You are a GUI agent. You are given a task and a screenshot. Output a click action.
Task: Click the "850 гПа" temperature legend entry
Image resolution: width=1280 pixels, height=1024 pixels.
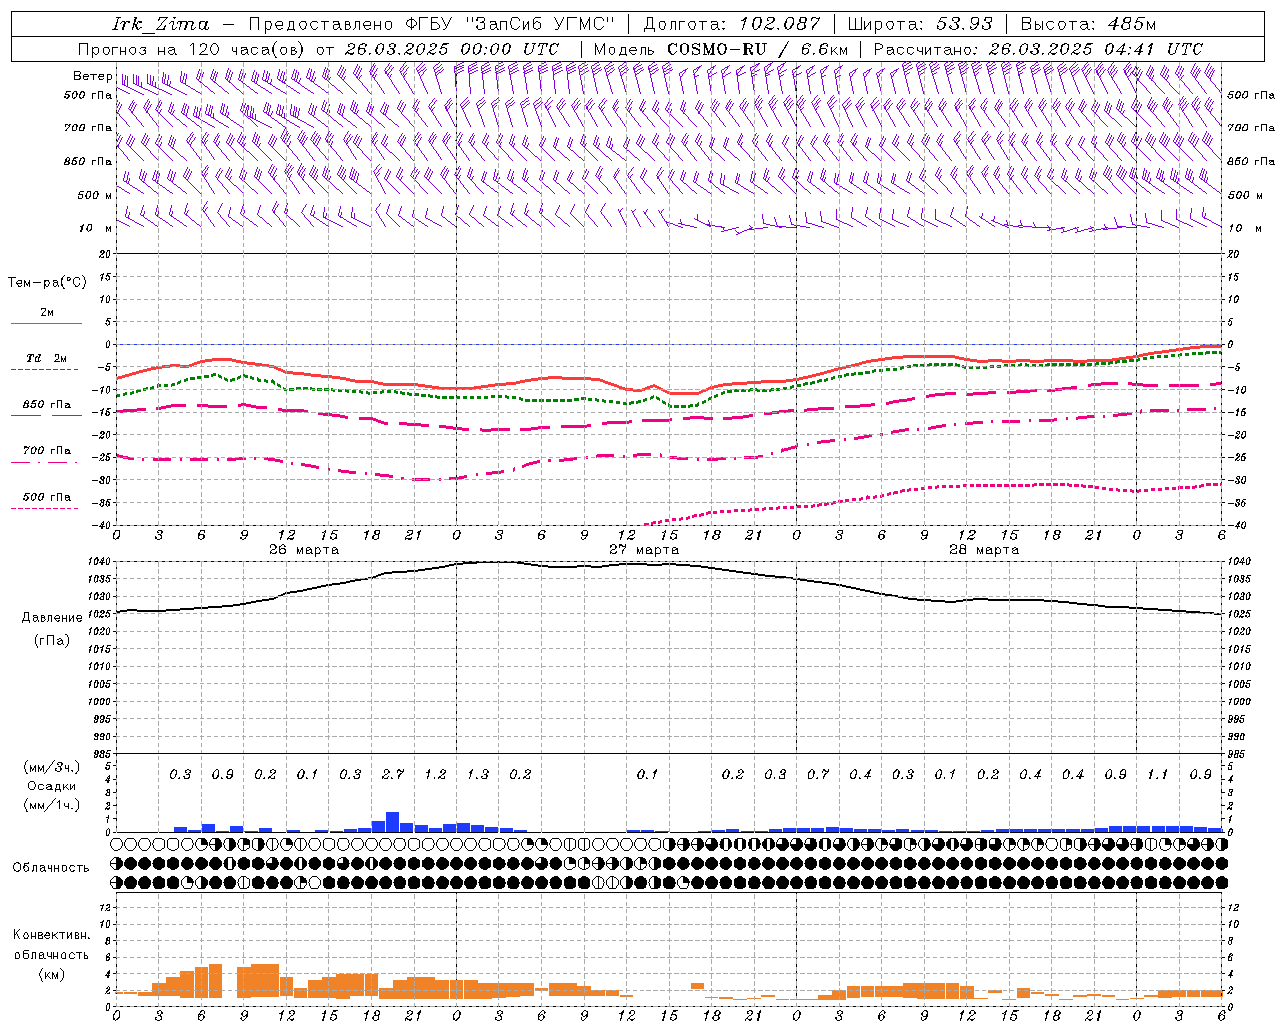click(46, 405)
